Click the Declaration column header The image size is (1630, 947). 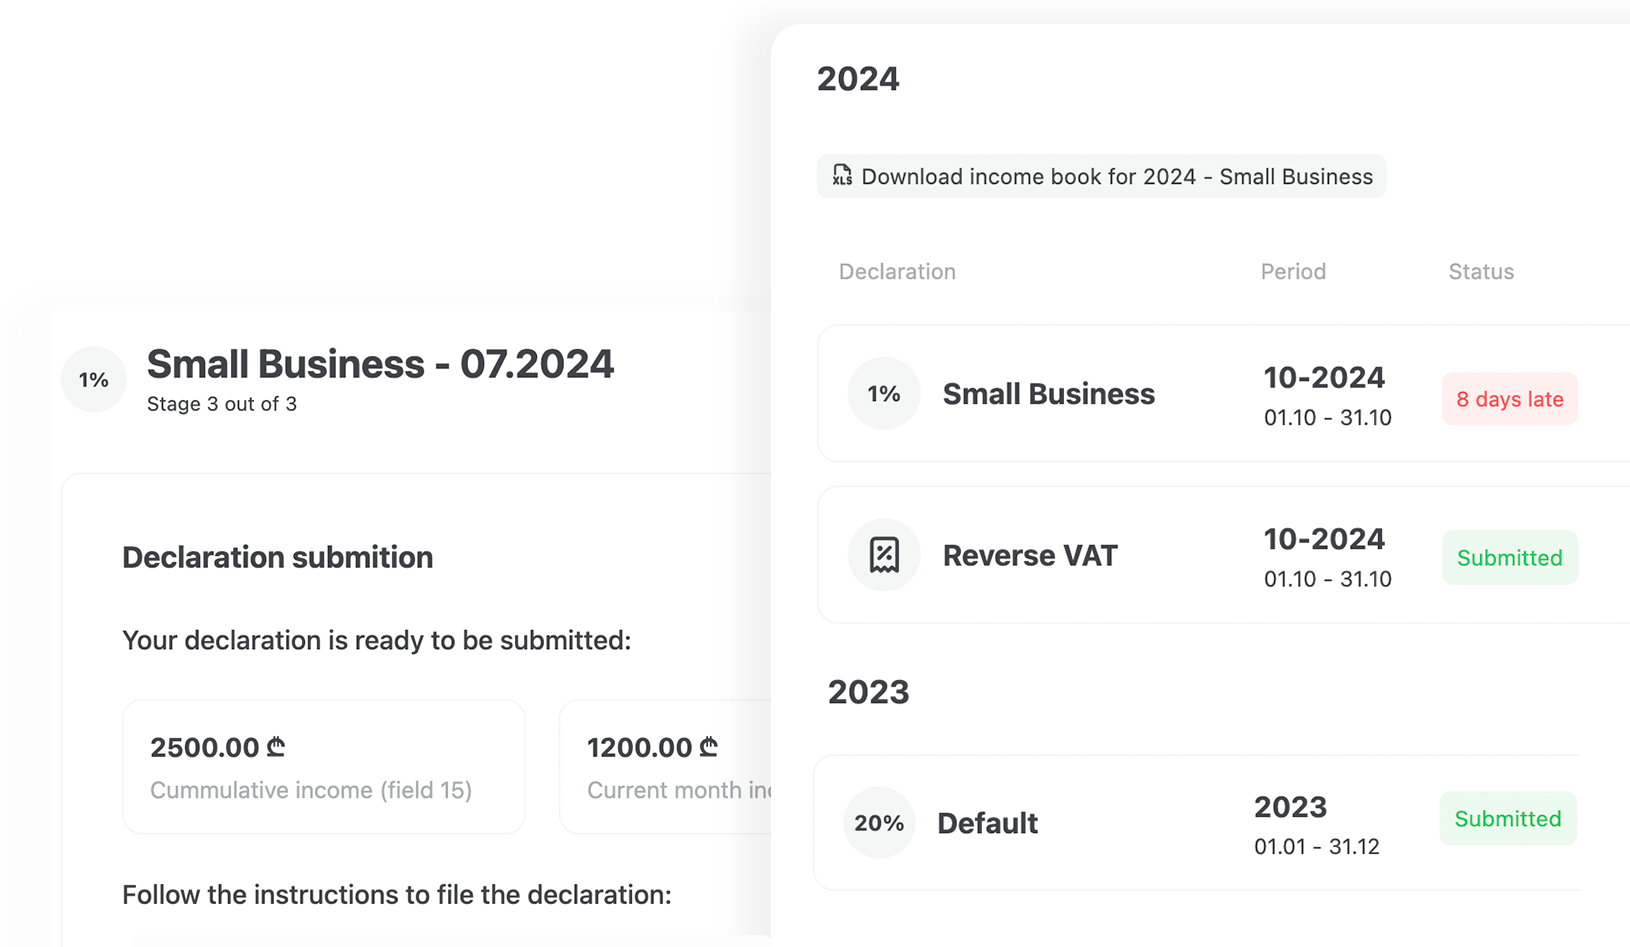(x=897, y=272)
